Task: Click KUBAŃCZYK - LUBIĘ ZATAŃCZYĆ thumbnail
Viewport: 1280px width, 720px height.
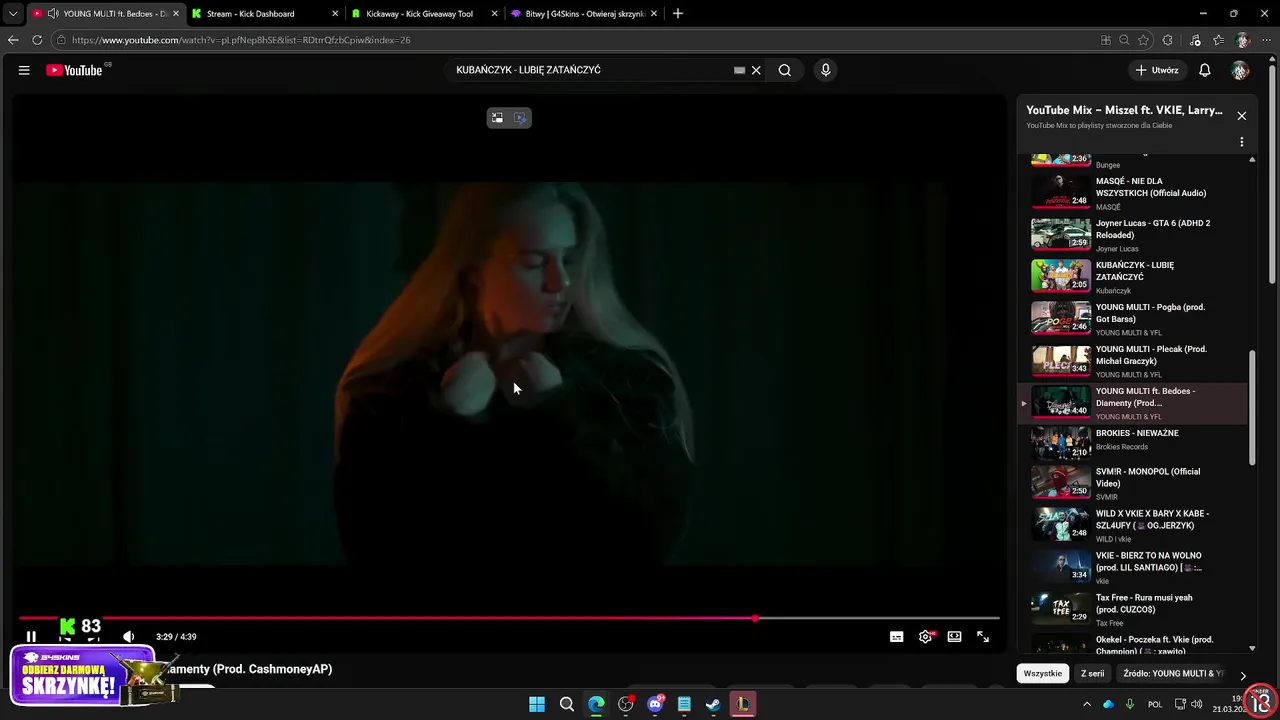Action: (1061, 276)
